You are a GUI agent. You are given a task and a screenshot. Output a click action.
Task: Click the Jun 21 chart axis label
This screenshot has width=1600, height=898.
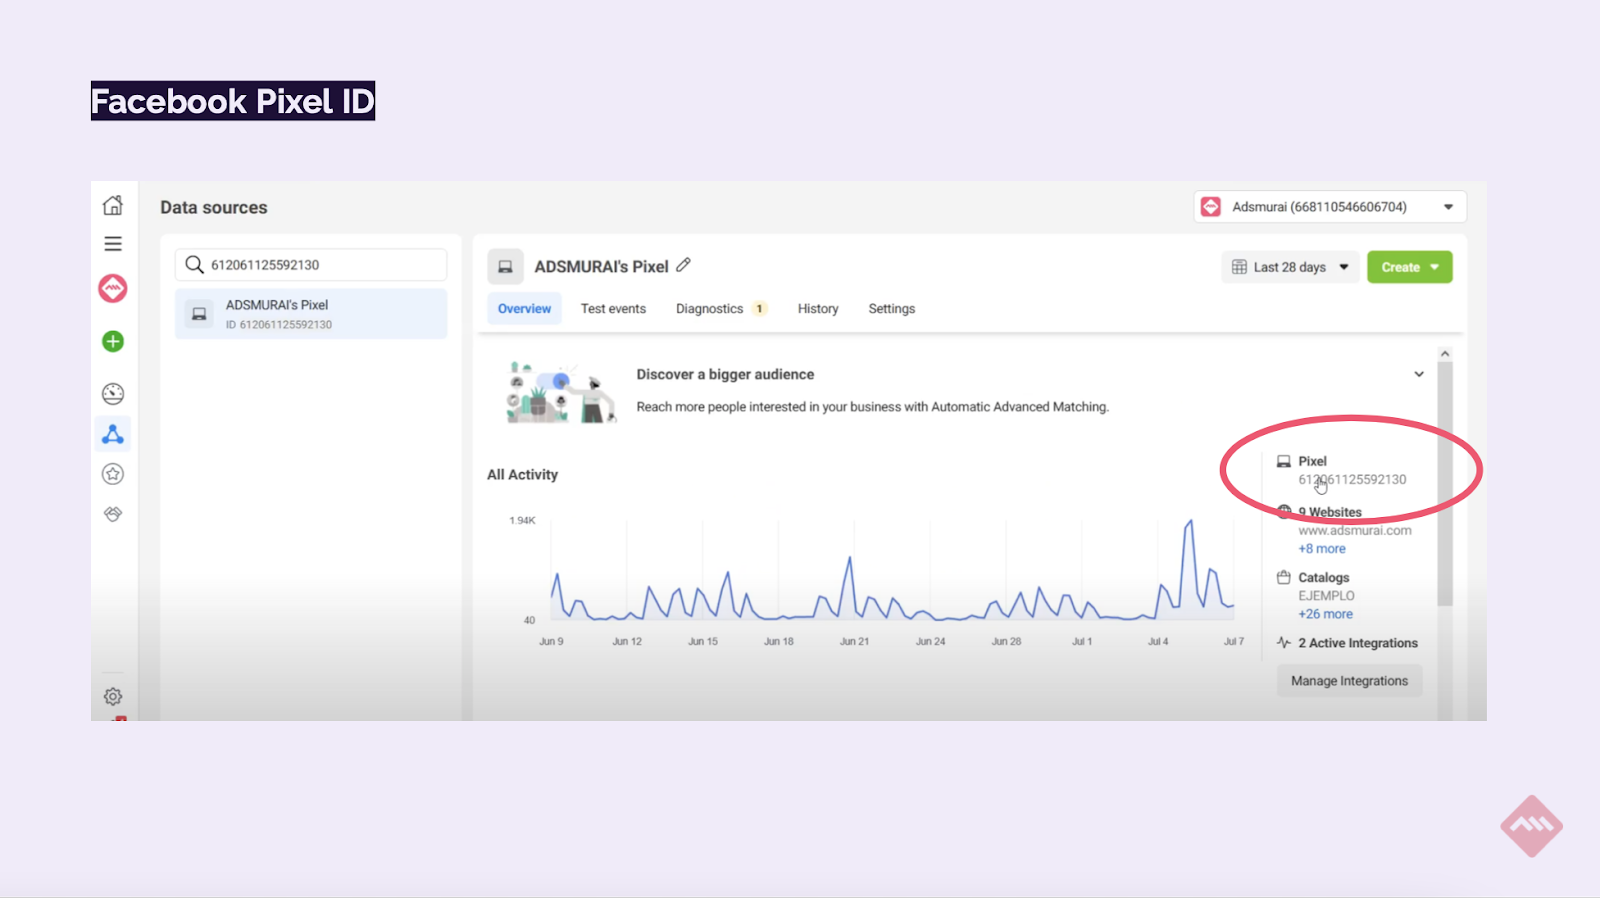click(854, 642)
